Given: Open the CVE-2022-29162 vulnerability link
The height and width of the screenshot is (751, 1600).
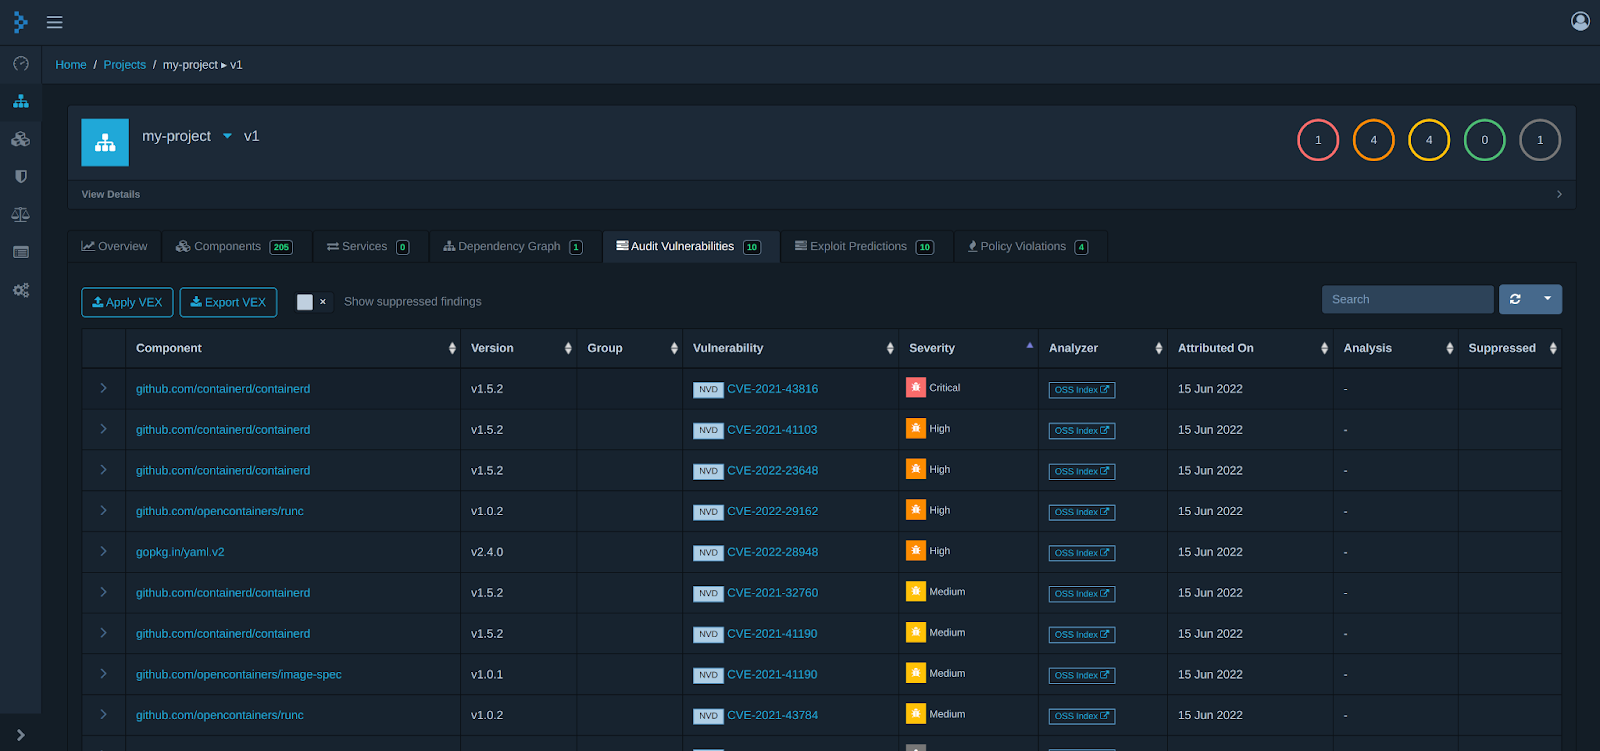Looking at the screenshot, I should point(772,511).
